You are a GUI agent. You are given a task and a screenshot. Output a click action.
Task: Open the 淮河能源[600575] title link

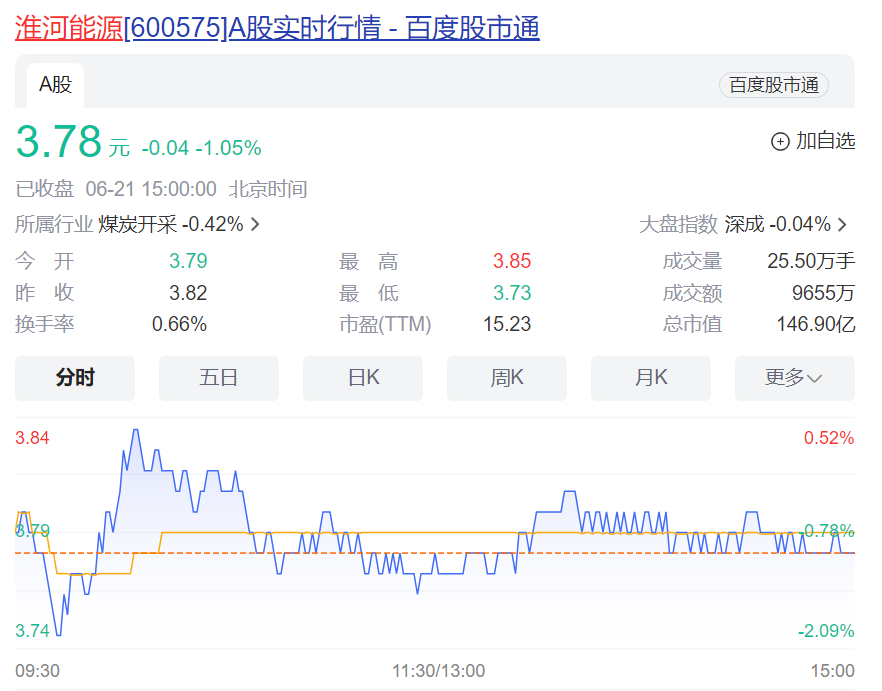(277, 28)
